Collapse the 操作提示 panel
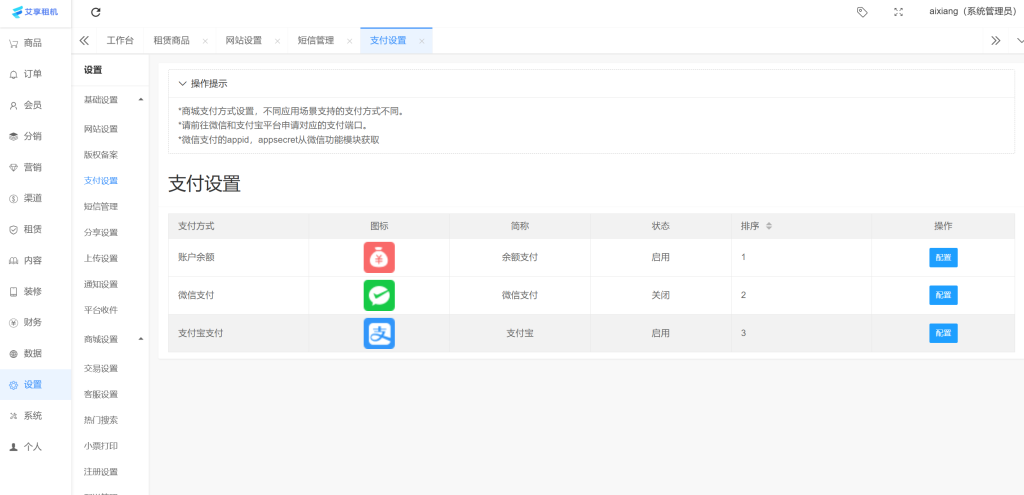Screen dimensions: 1024x495 coord(182,84)
